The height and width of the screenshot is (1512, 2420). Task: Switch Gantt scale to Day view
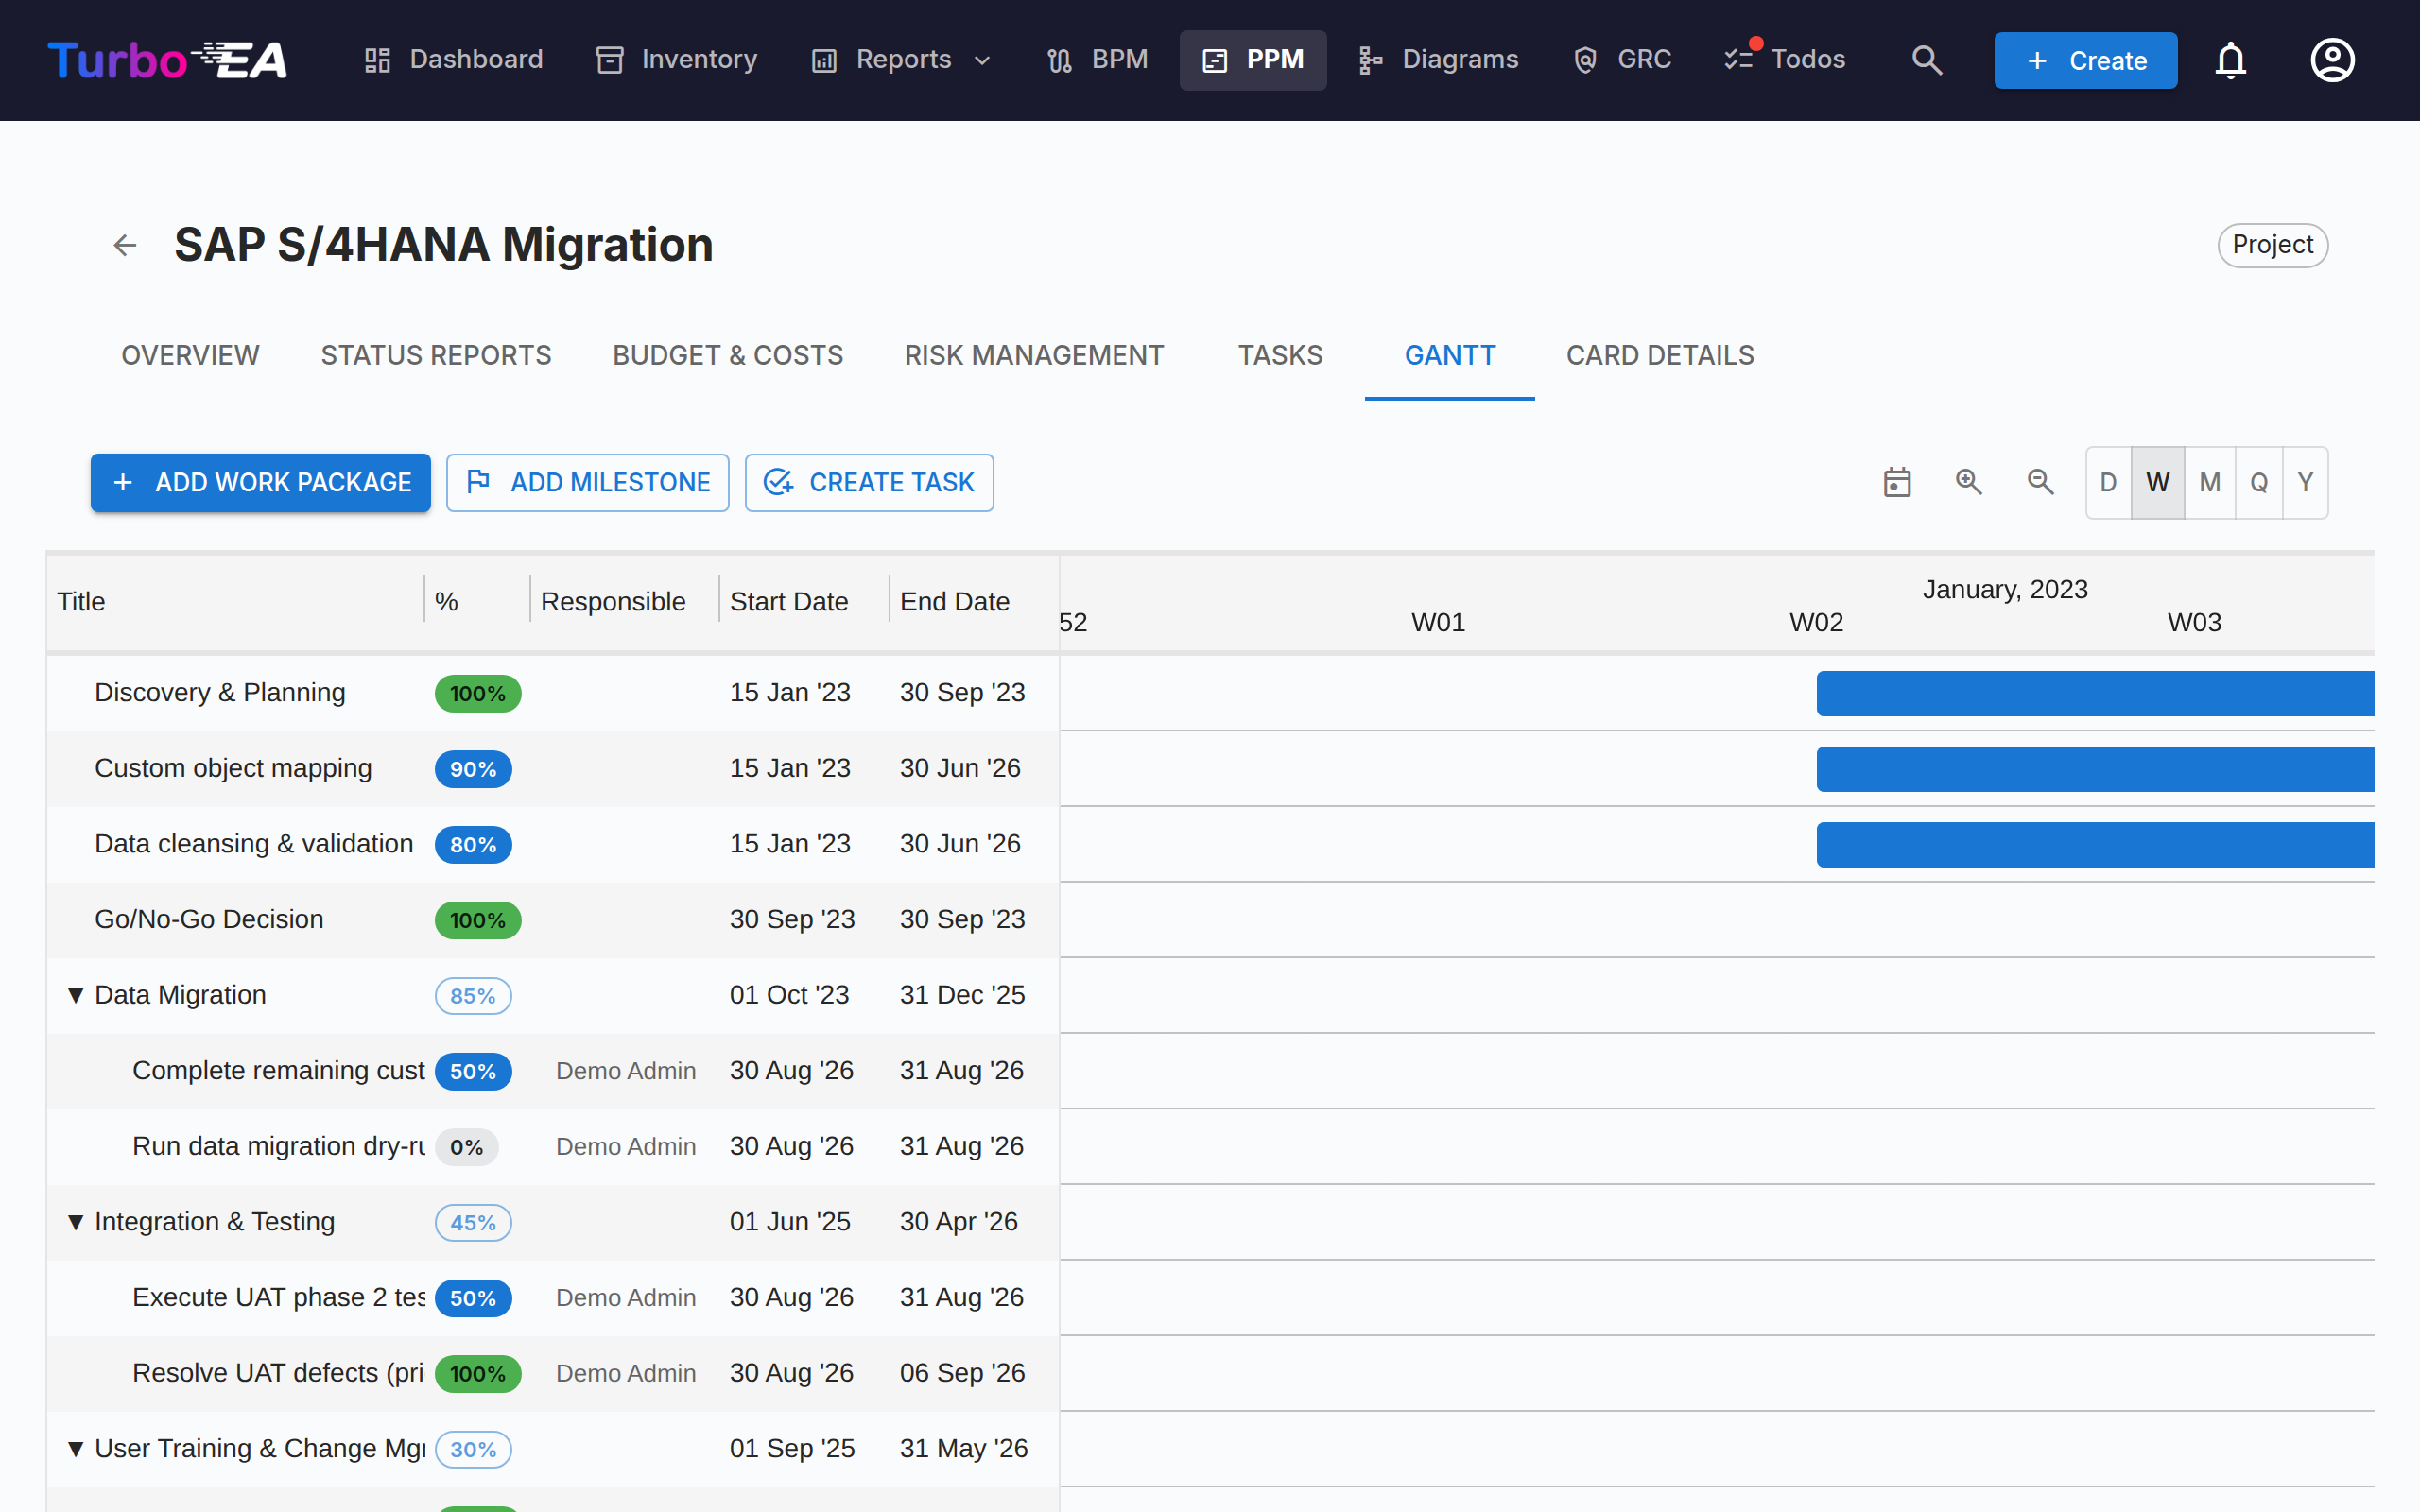2108,483
